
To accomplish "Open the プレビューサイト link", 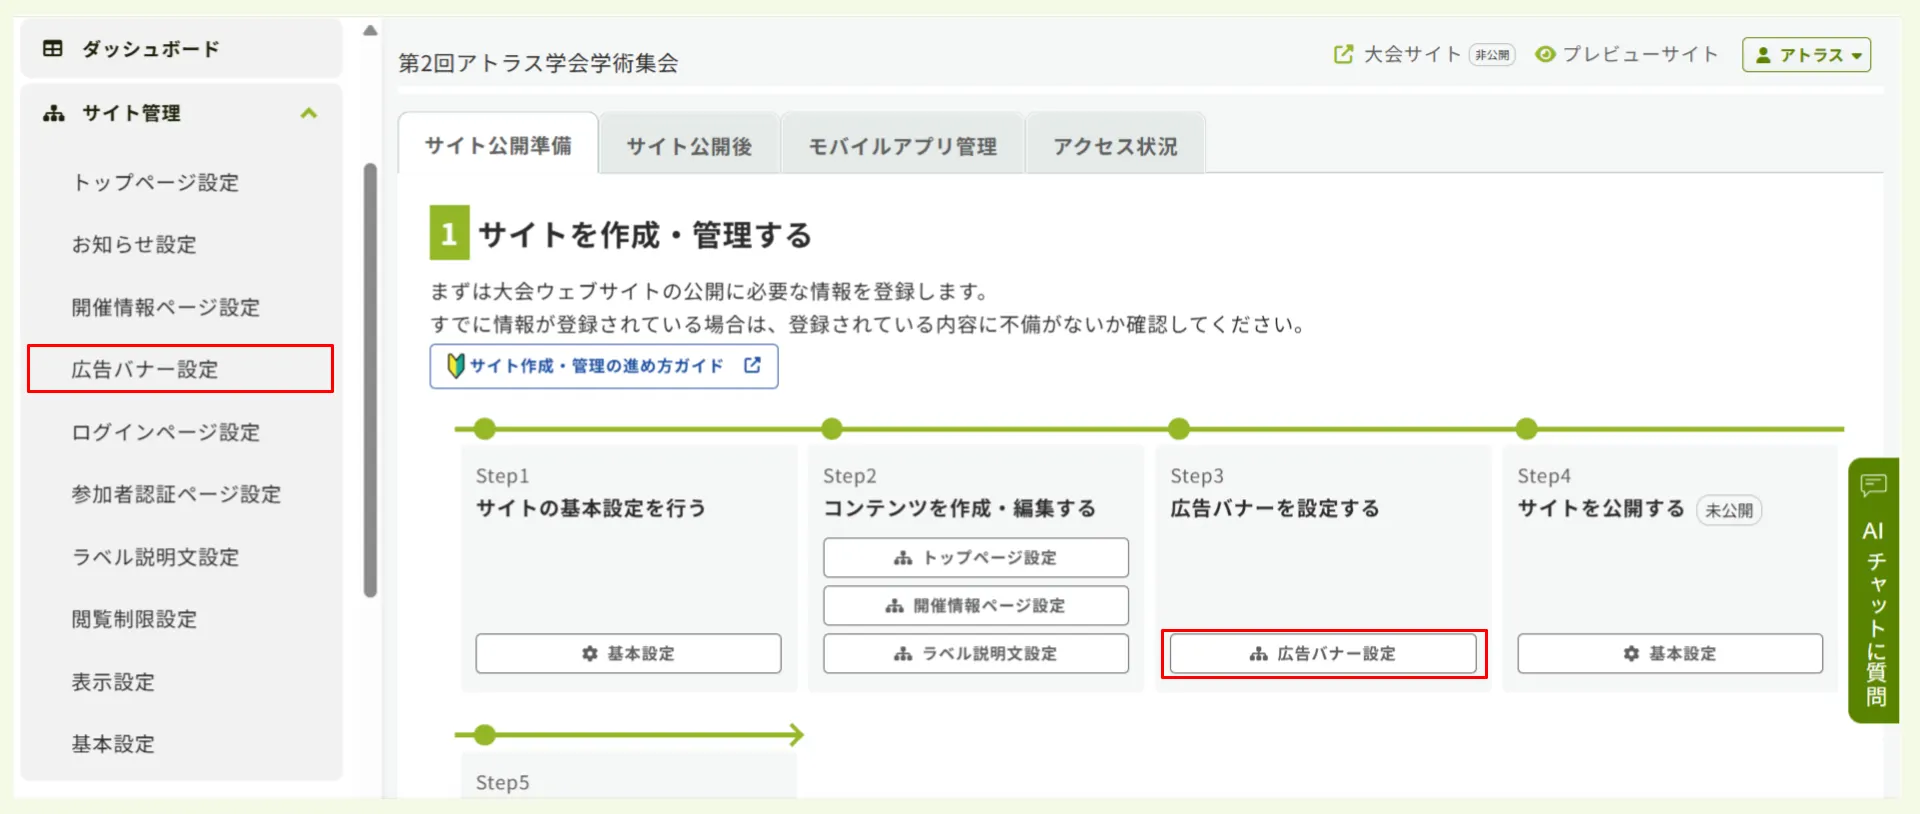I will pos(1640,54).
